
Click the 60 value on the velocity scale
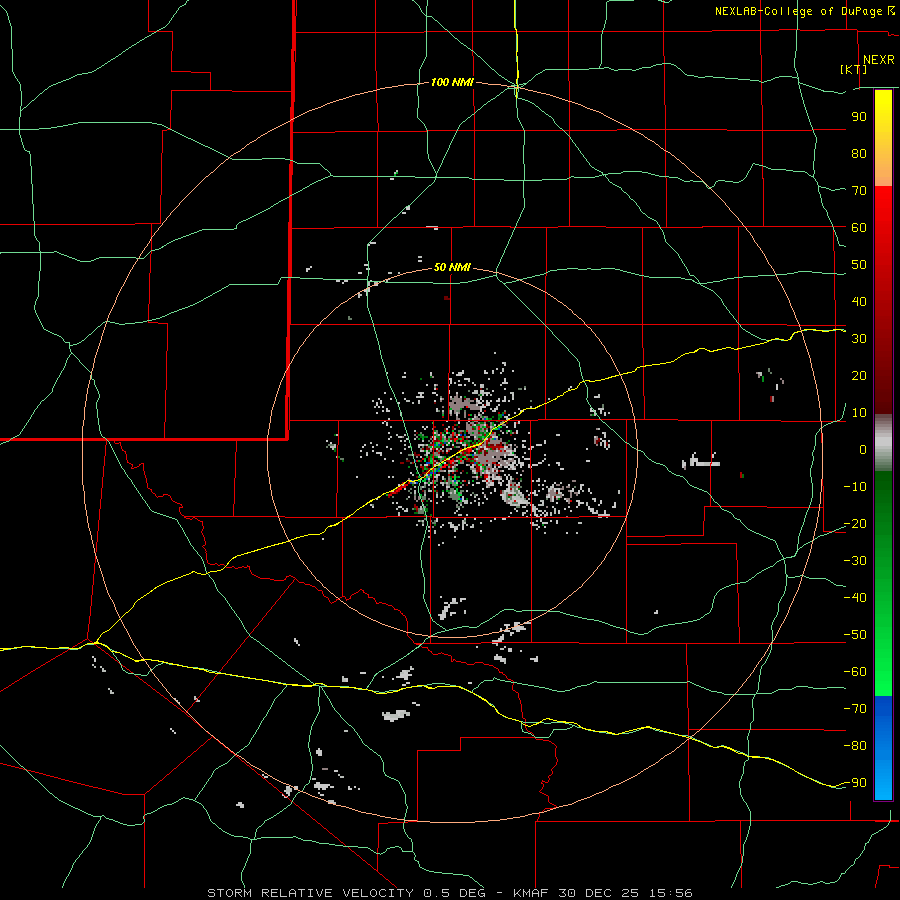[x=859, y=228]
